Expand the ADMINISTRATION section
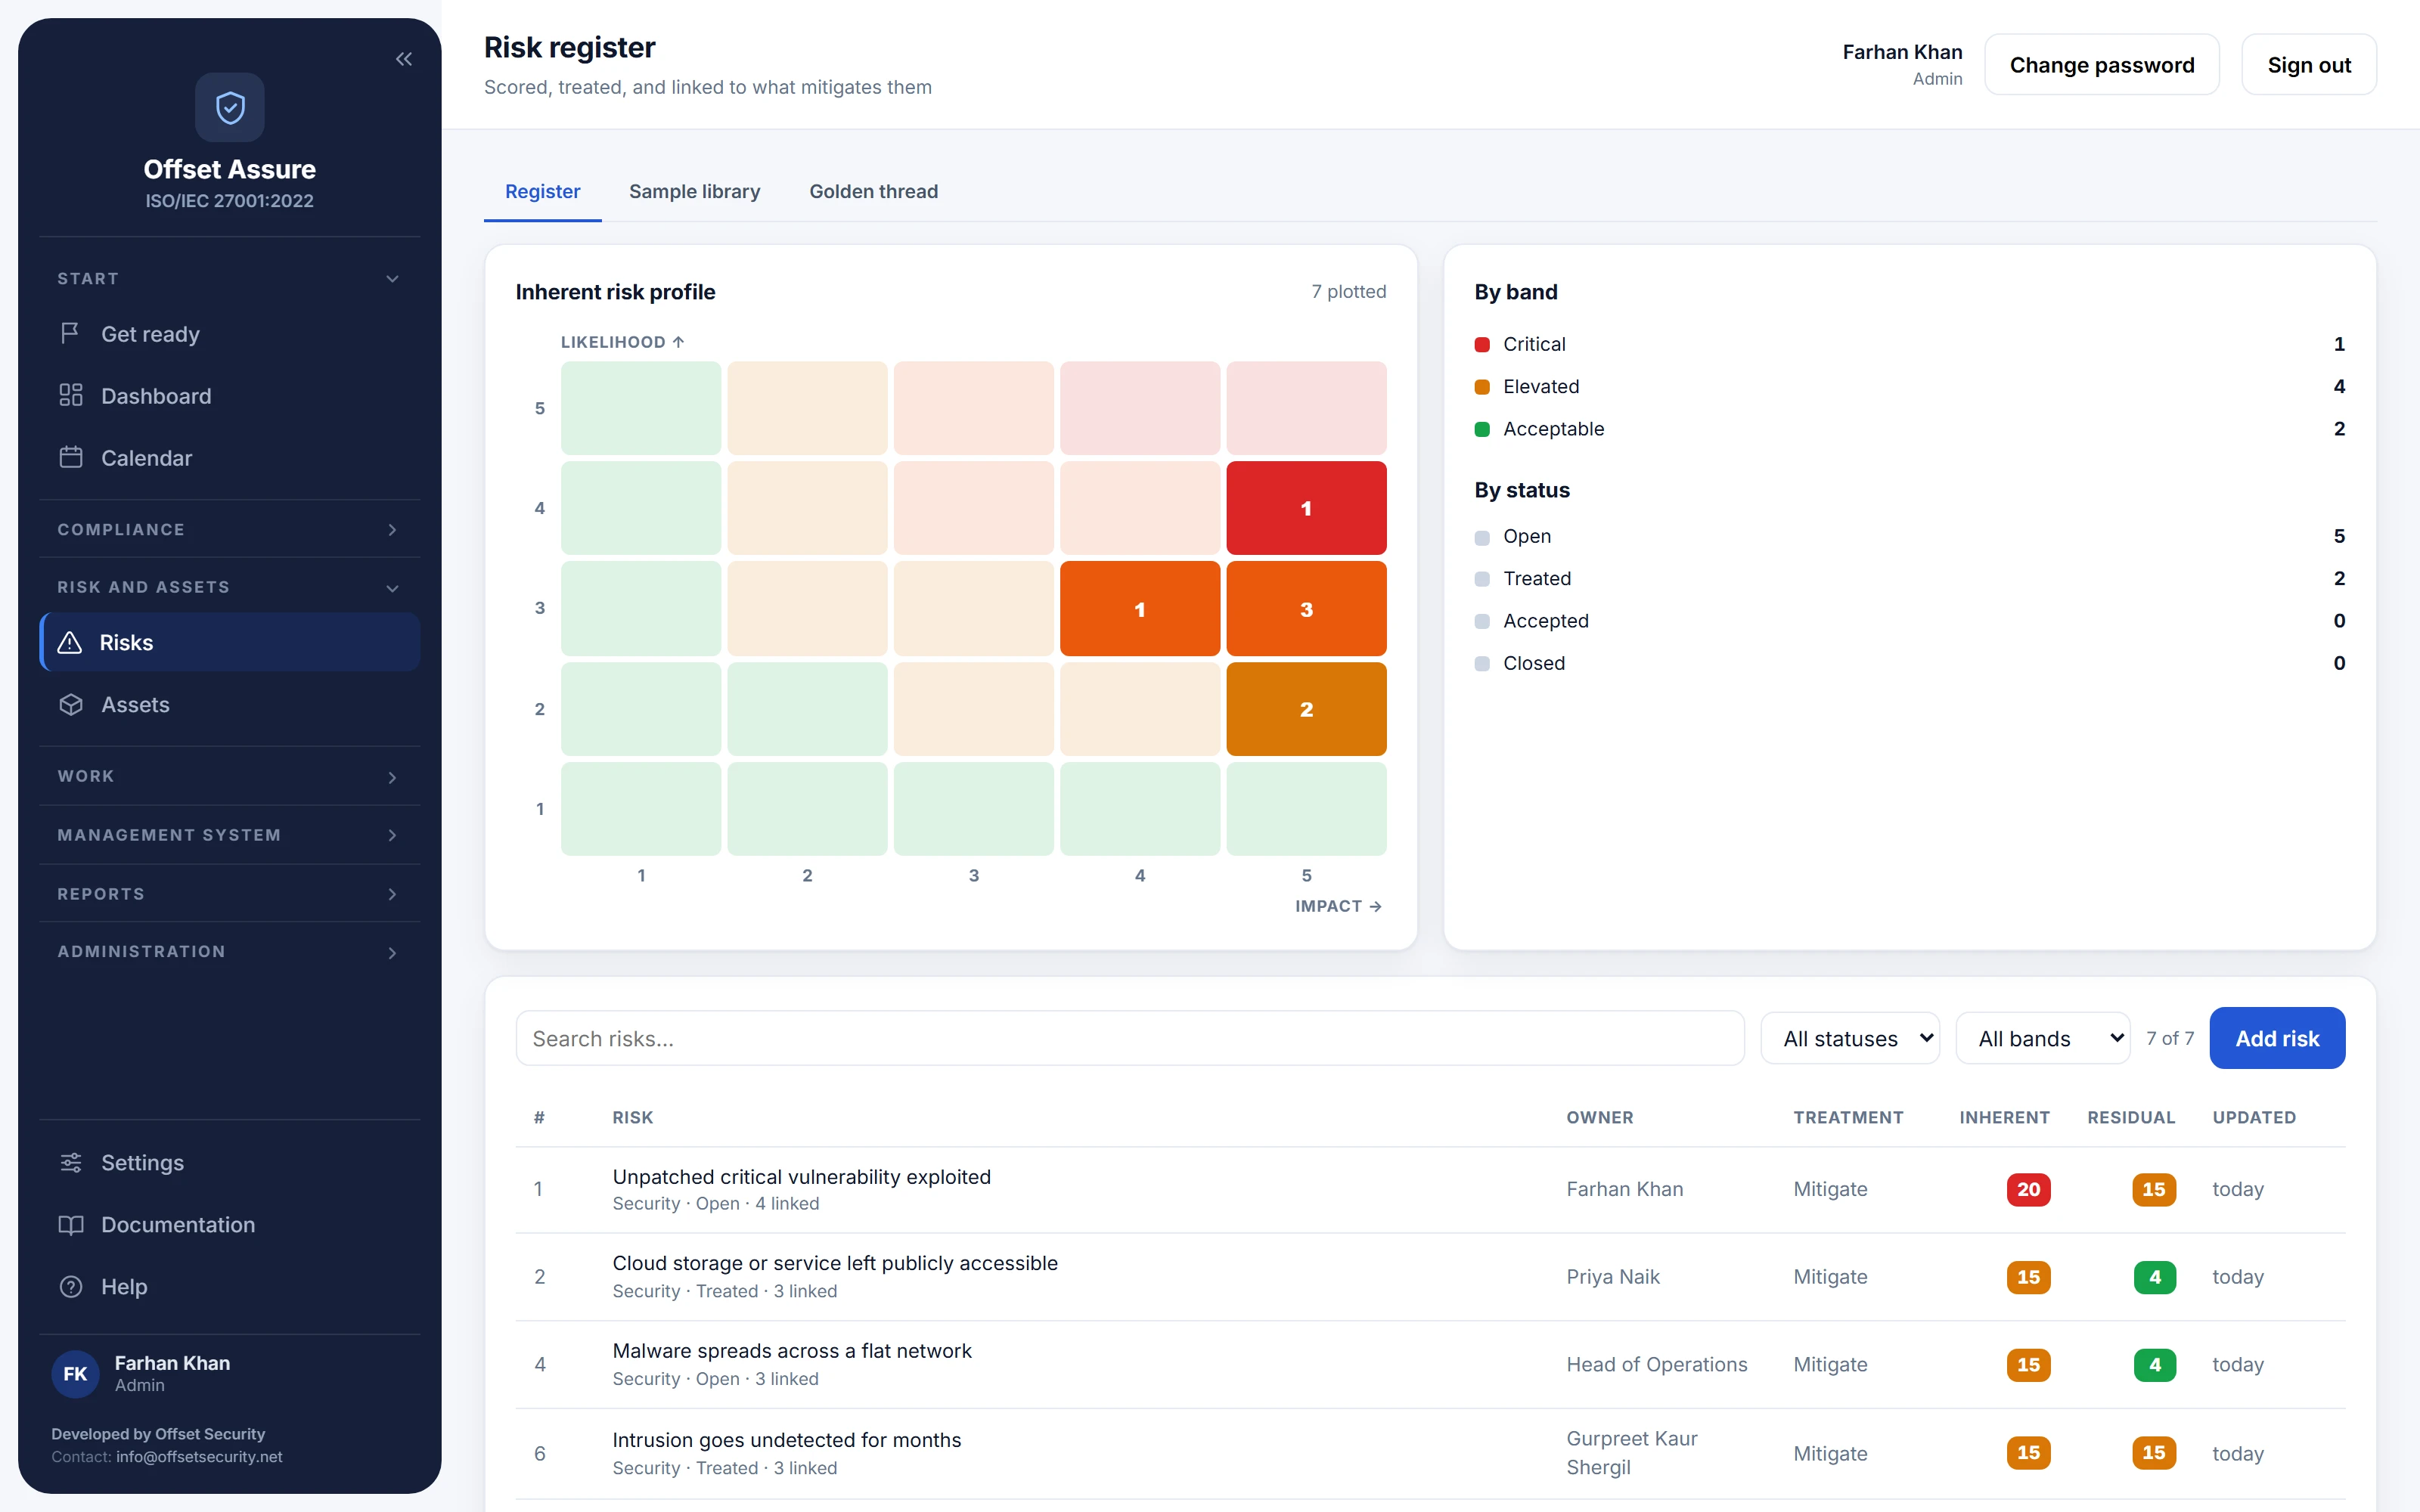Image resolution: width=2420 pixels, height=1512 pixels. pos(230,952)
